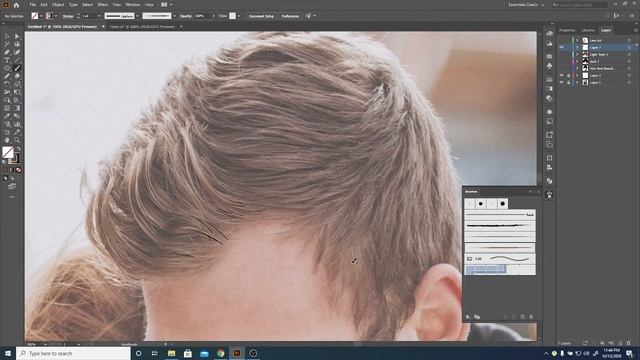Open the File menu
This screenshot has width=640, height=360.
32,5
